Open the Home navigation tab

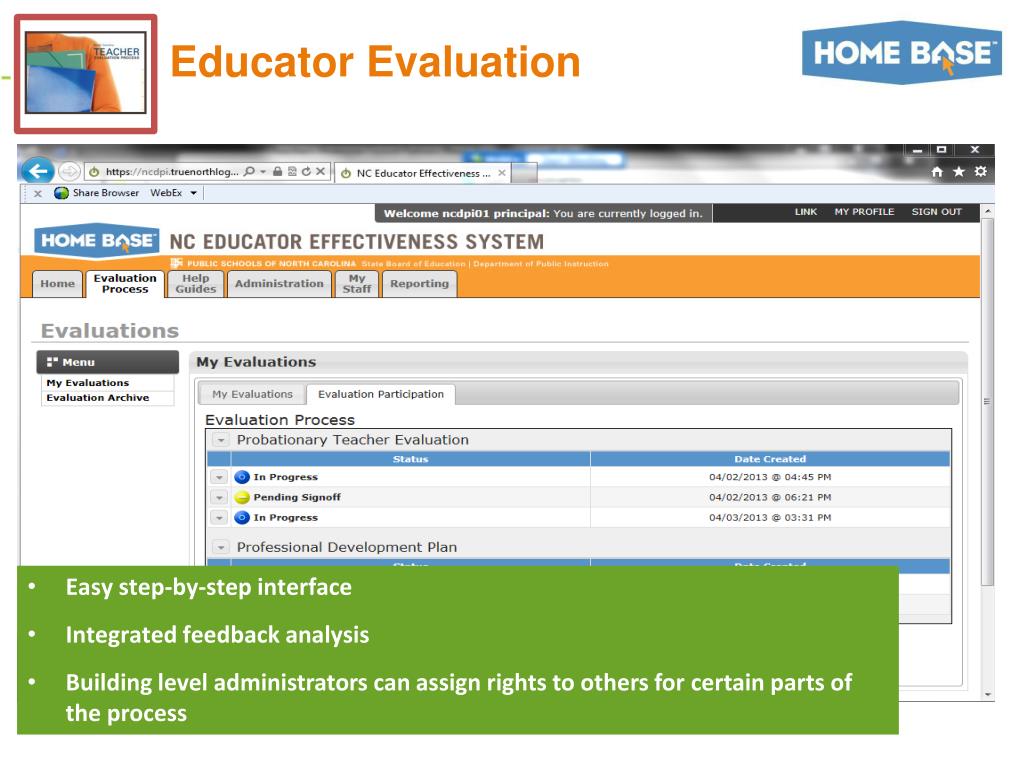click(57, 283)
